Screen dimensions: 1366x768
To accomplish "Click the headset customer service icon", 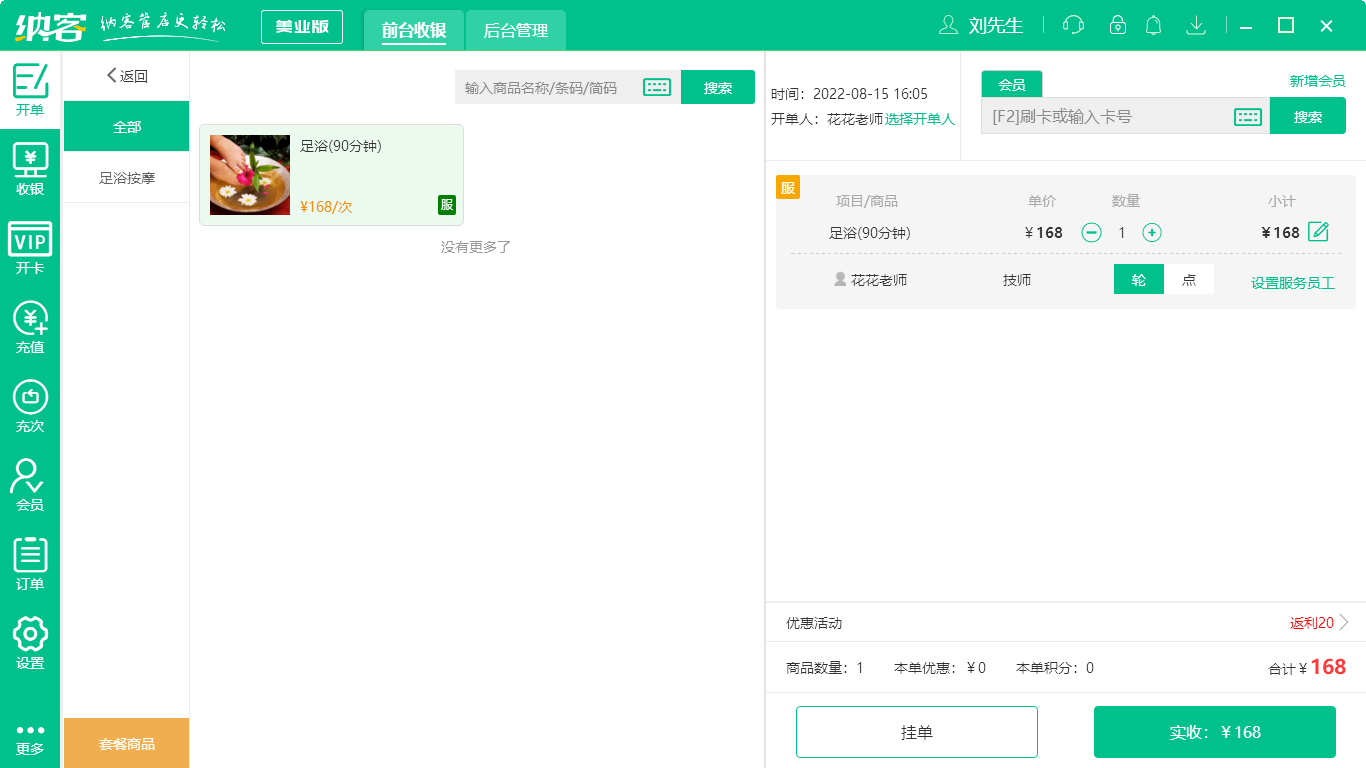I will 1072,25.
